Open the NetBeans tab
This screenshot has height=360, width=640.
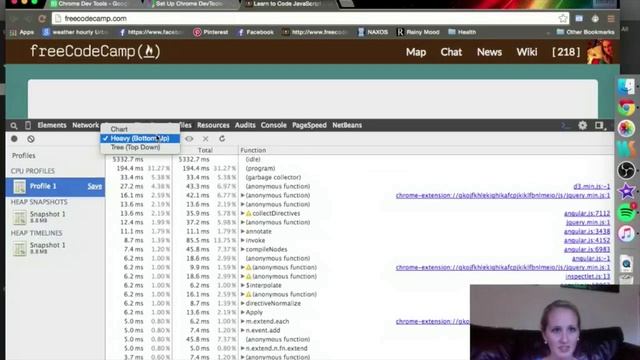pyautogui.click(x=347, y=125)
